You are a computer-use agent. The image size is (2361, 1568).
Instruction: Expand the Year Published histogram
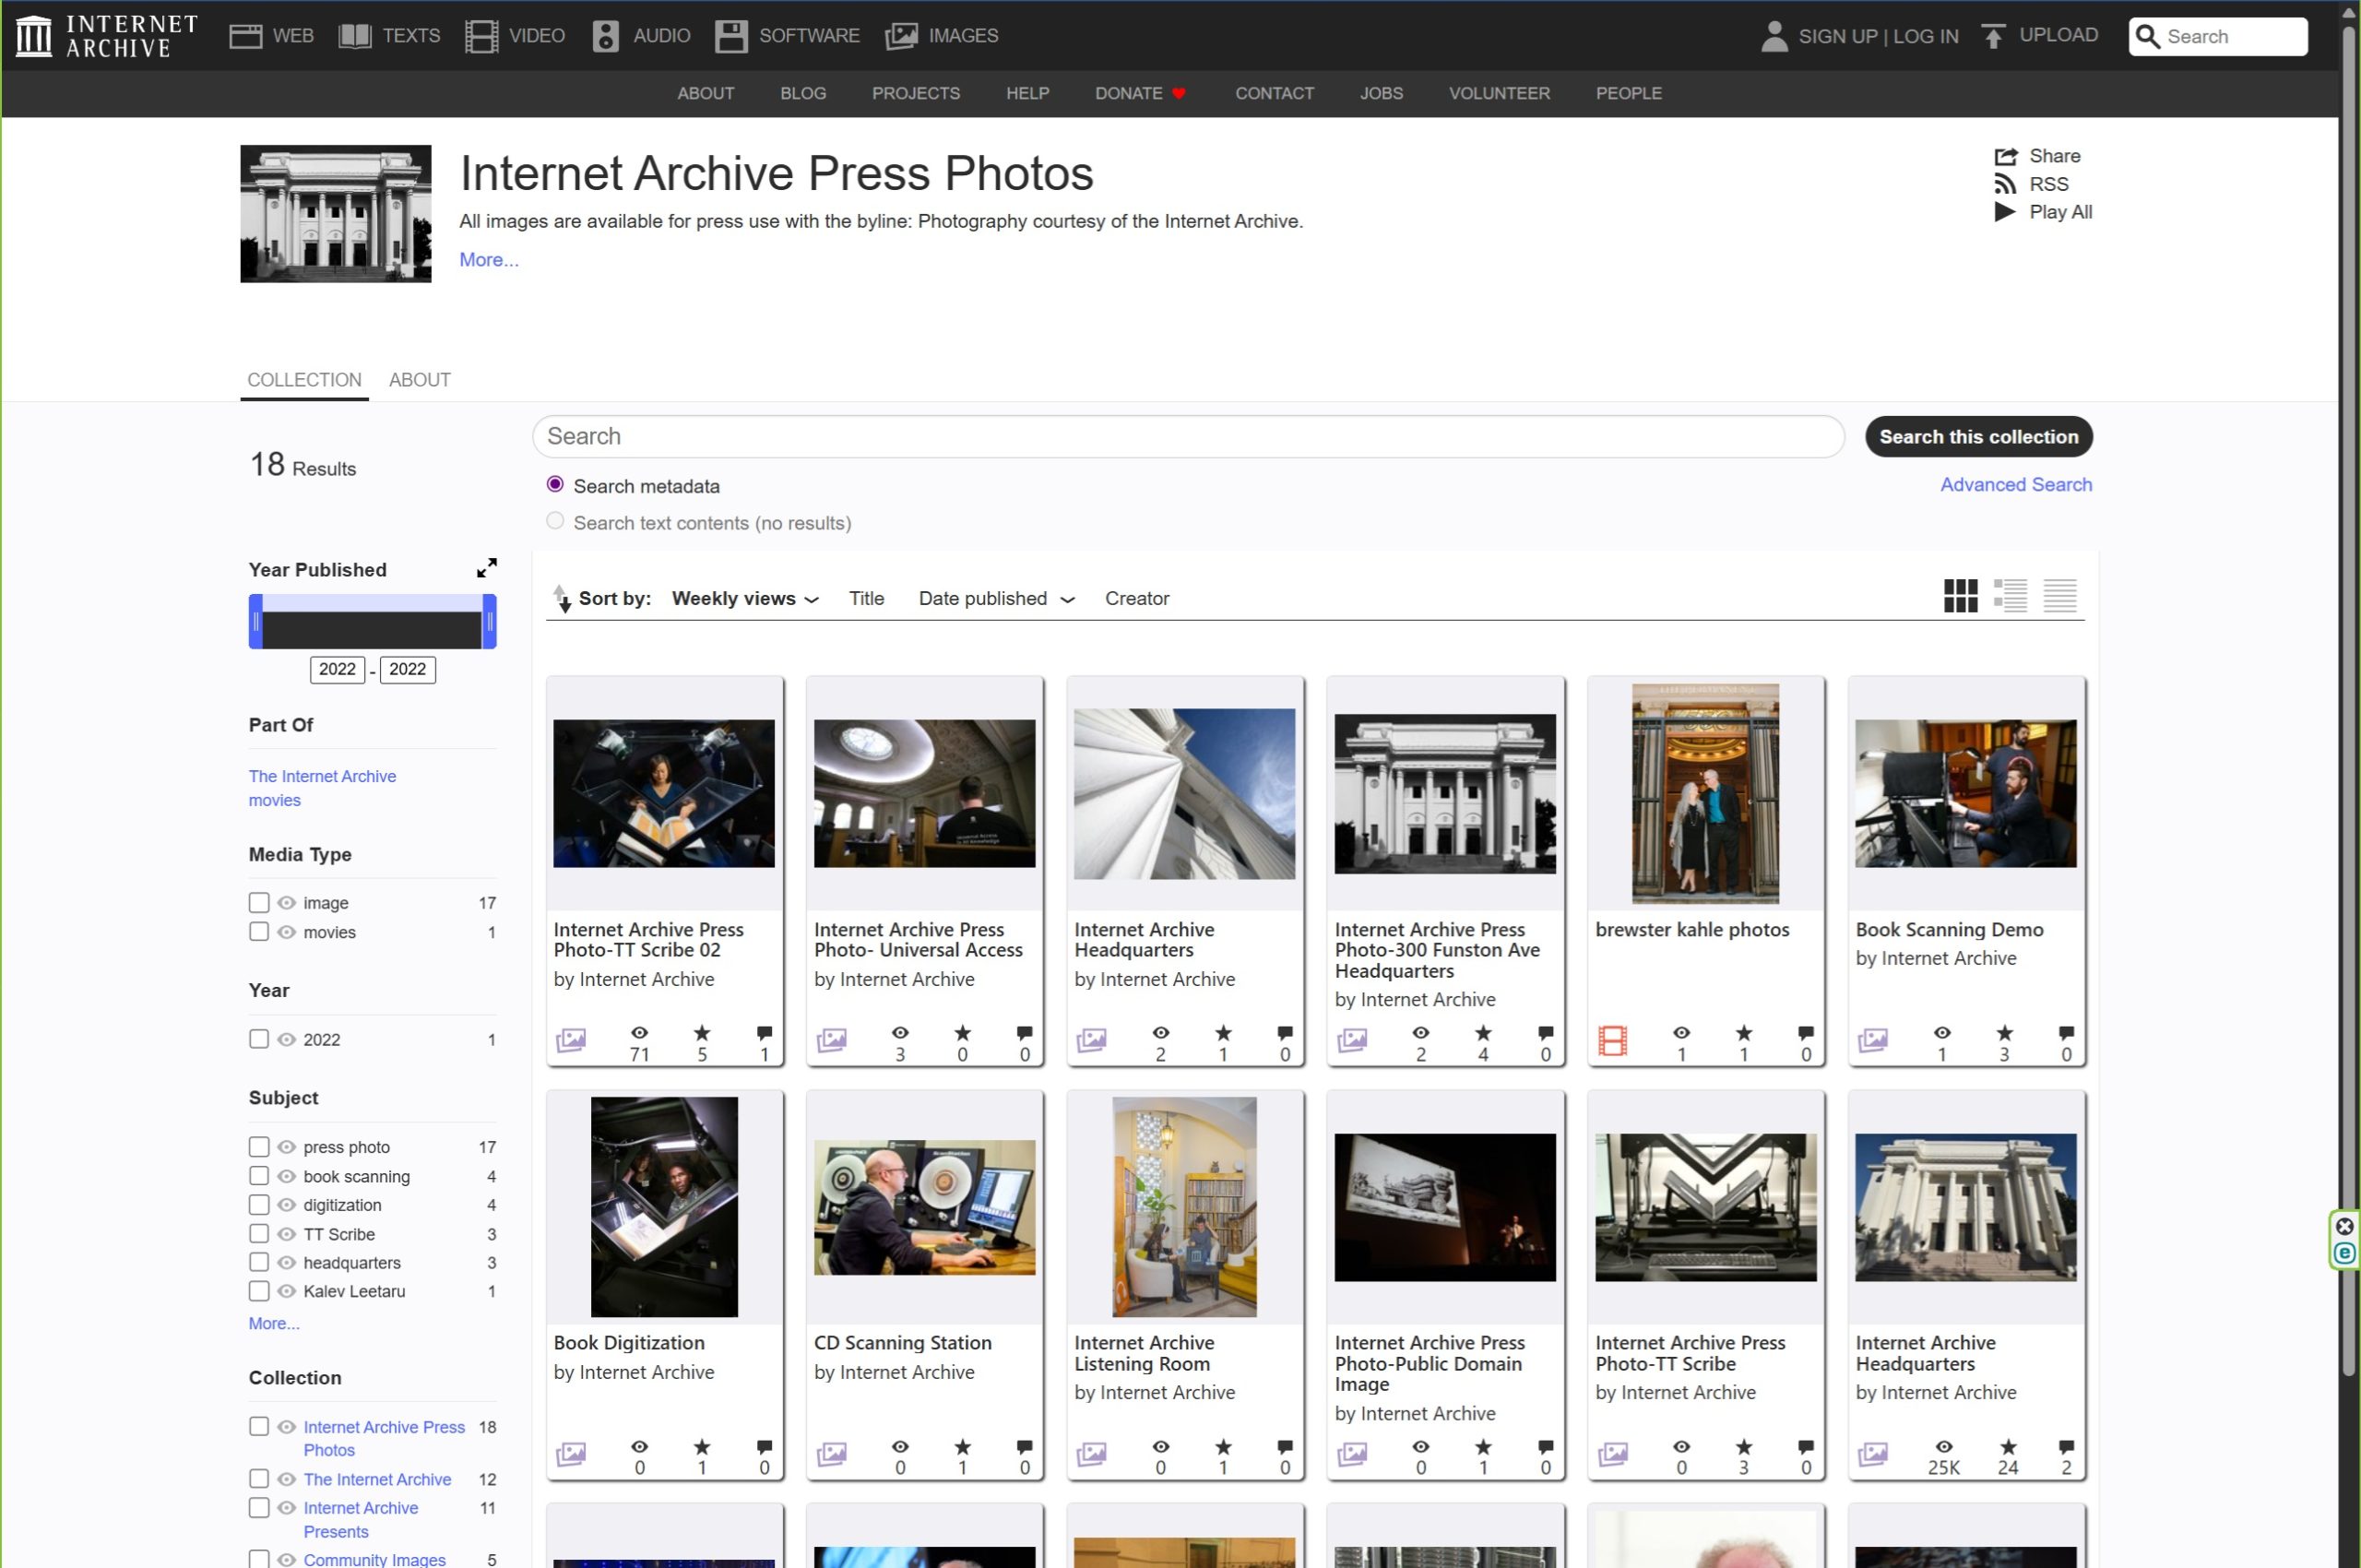tap(487, 568)
